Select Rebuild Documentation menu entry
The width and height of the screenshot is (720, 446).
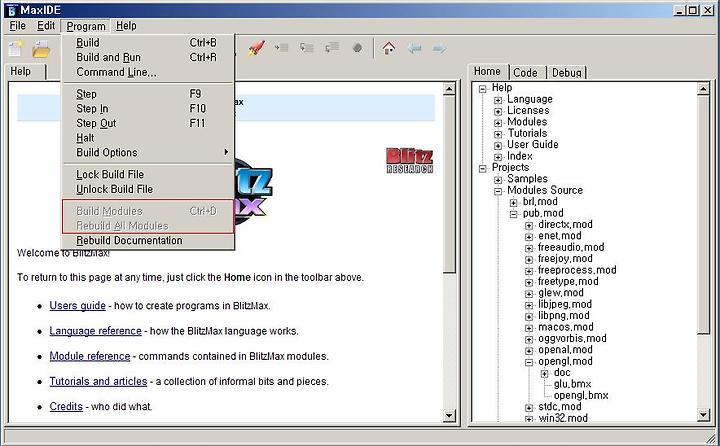pyautogui.click(x=148, y=241)
